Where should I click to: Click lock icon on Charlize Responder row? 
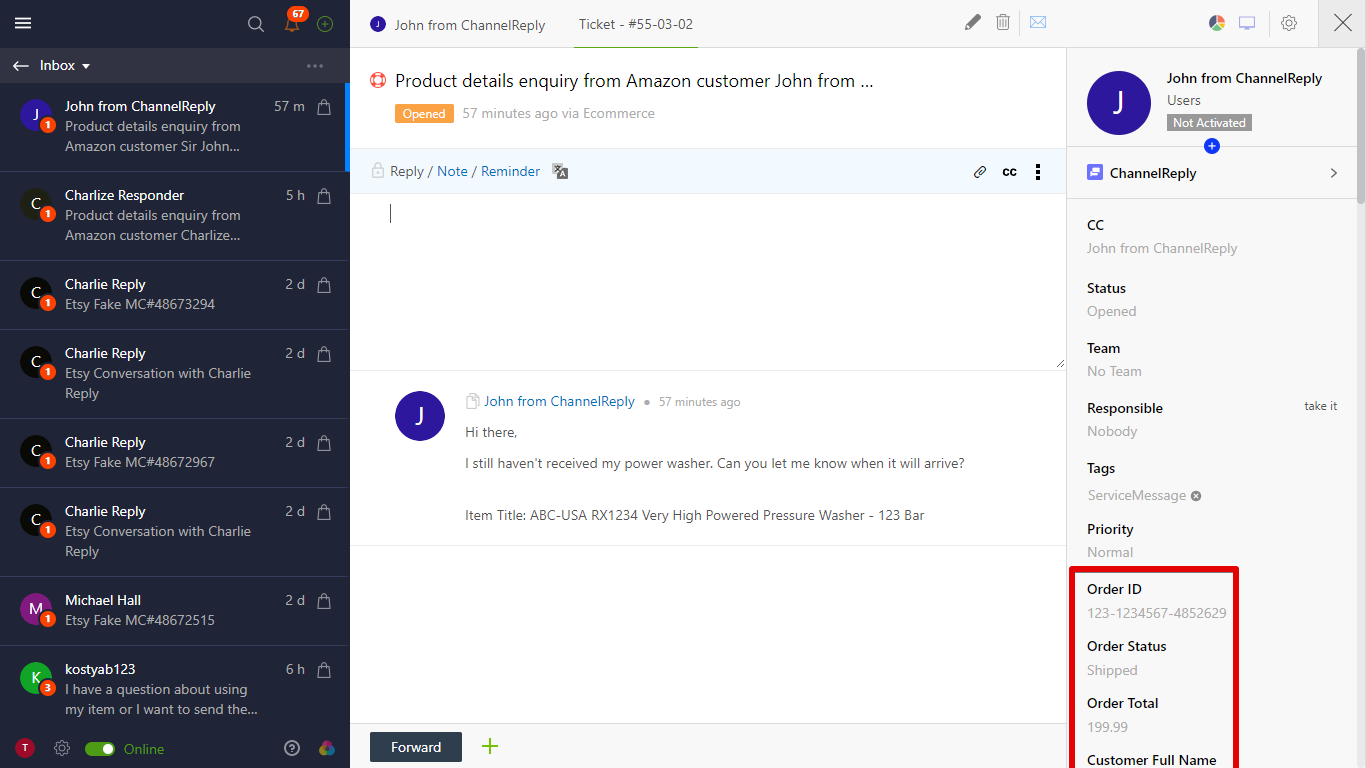(324, 196)
